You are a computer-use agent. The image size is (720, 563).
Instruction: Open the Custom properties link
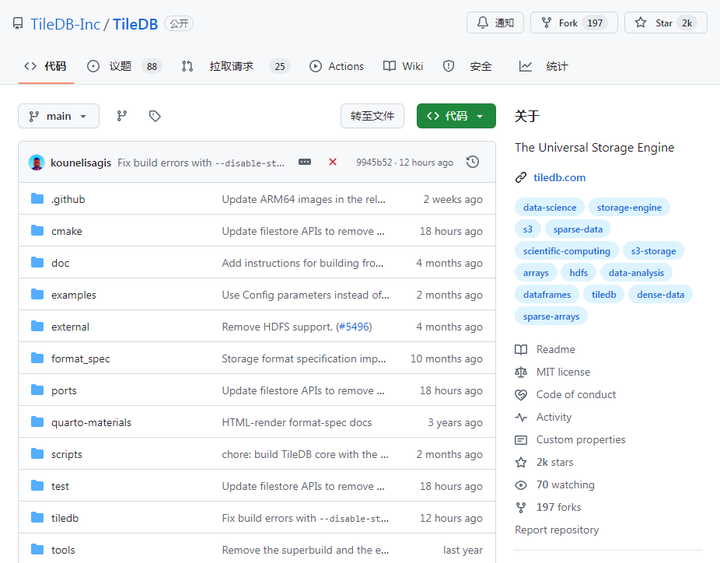click(x=580, y=439)
